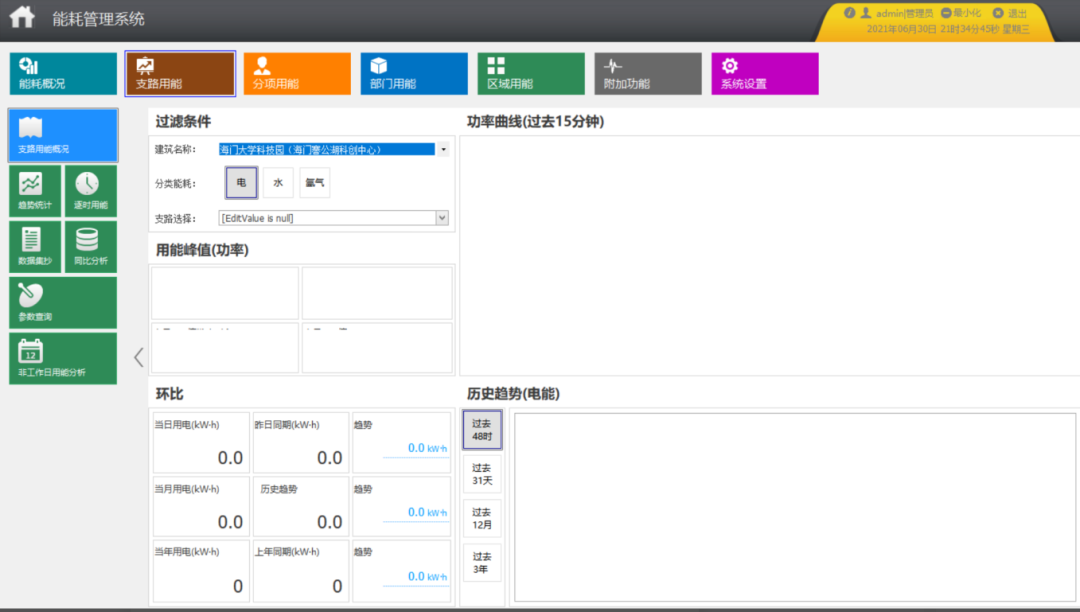Click the 功率曲线(过去15分钟) heading

coord(535,122)
